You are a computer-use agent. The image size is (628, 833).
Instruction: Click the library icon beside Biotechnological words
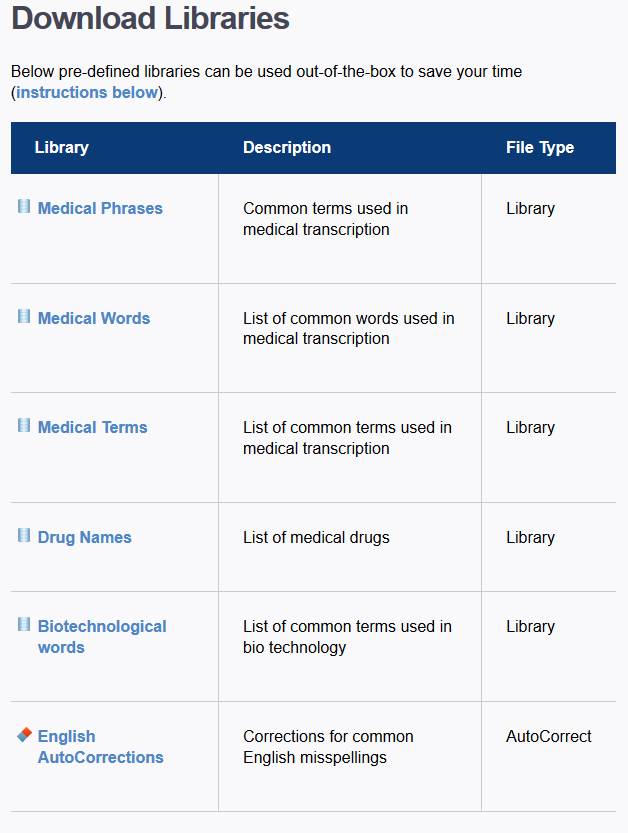tap(24, 624)
